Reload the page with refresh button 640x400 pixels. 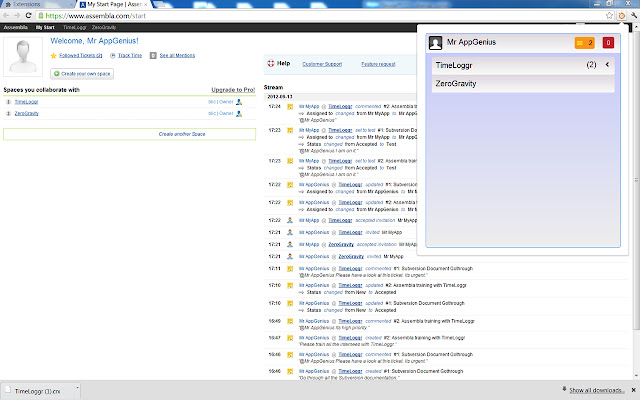pos(28,16)
